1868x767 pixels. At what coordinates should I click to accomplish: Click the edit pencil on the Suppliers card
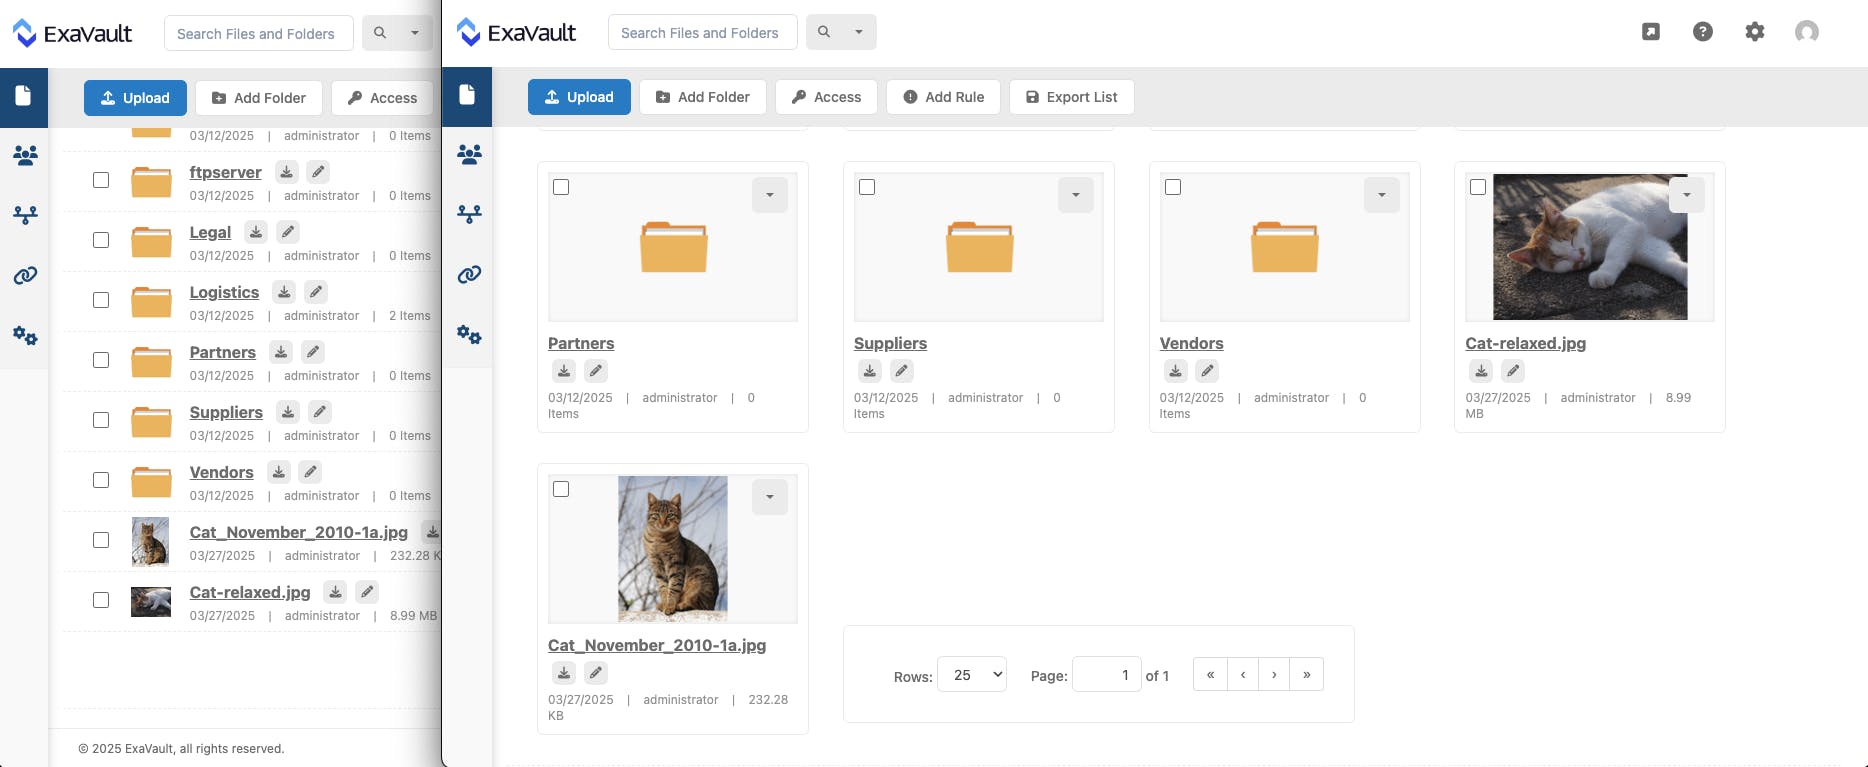click(902, 371)
